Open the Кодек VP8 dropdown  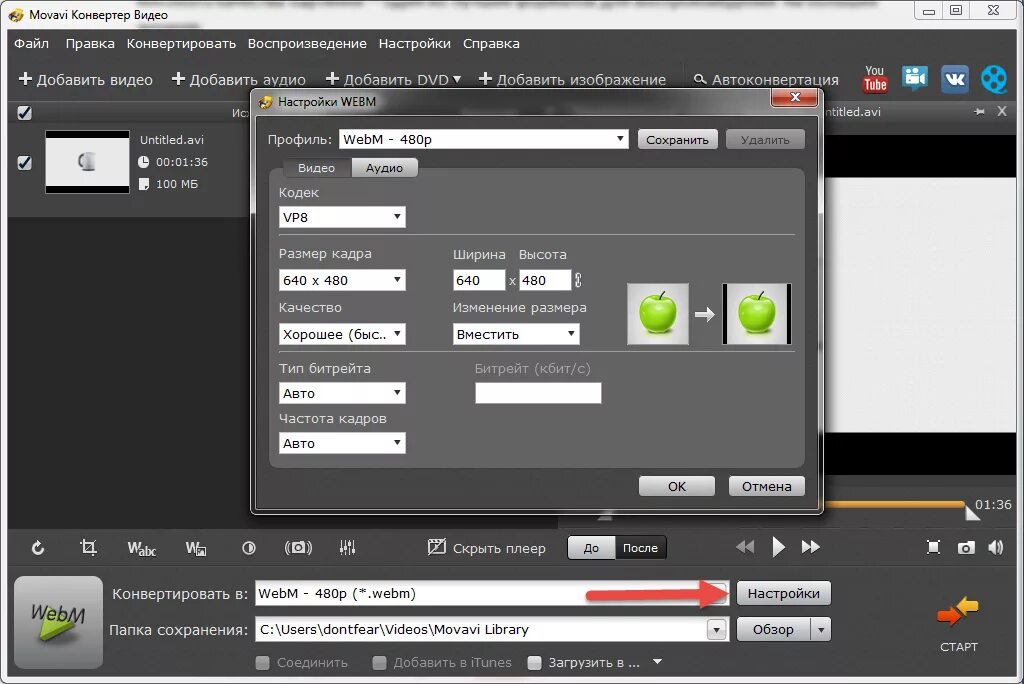point(342,217)
